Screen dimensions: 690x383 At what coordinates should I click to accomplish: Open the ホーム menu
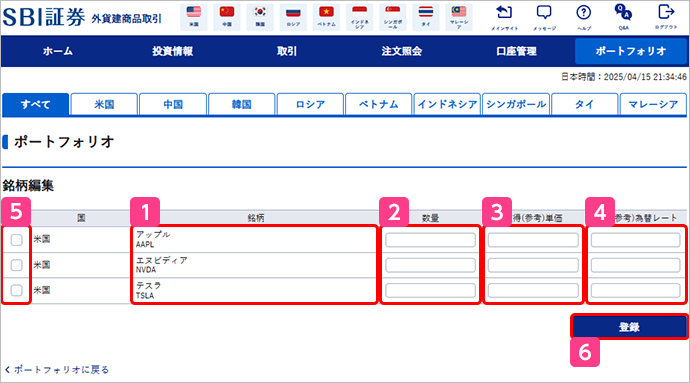[x=58, y=51]
